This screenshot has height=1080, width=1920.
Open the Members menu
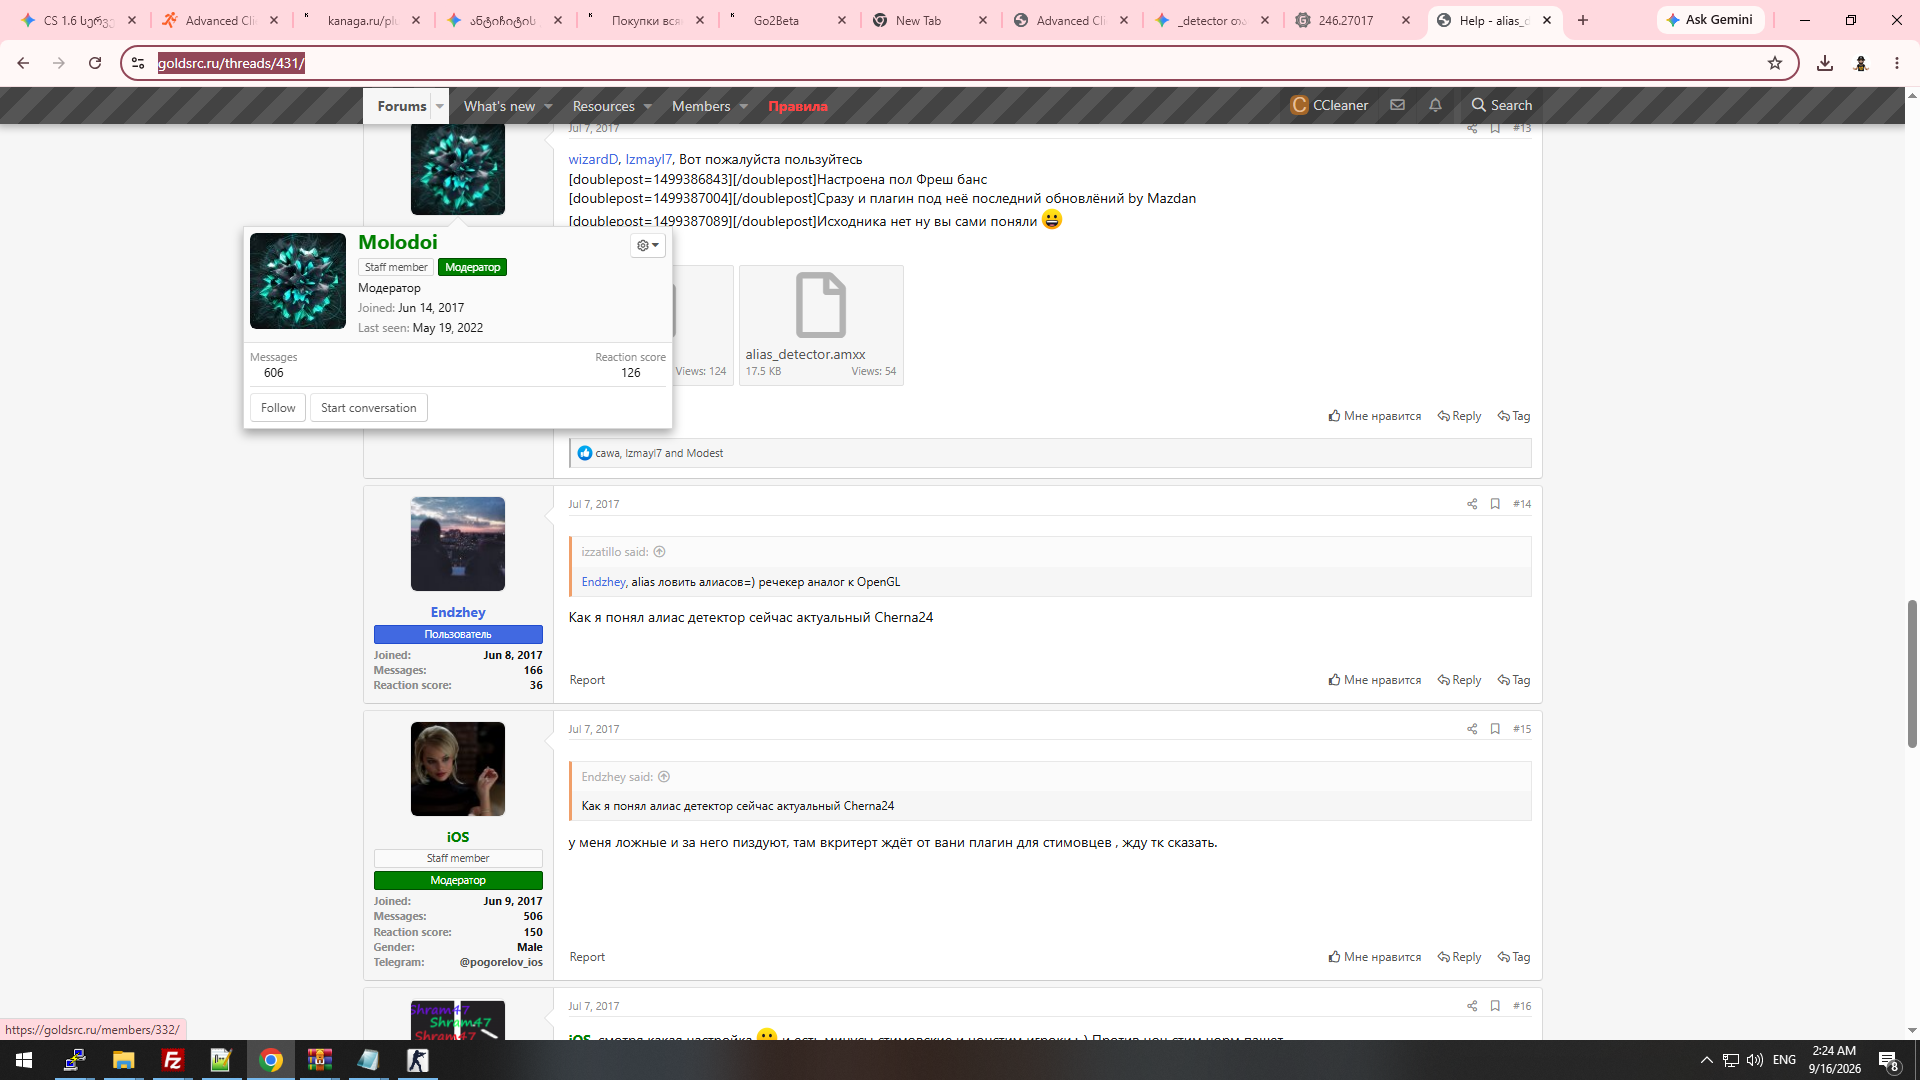[x=701, y=106]
